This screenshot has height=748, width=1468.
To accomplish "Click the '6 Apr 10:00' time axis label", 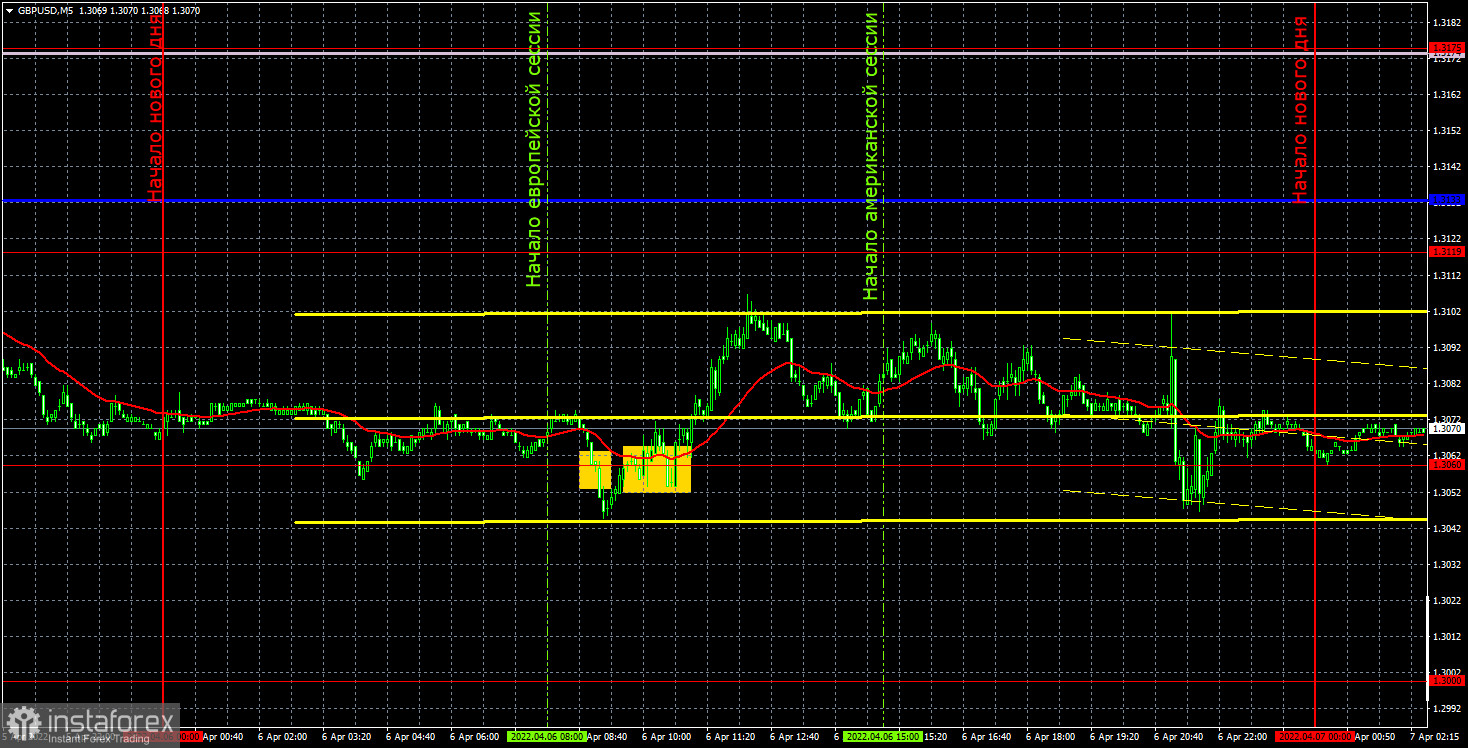I will pyautogui.click(x=669, y=736).
